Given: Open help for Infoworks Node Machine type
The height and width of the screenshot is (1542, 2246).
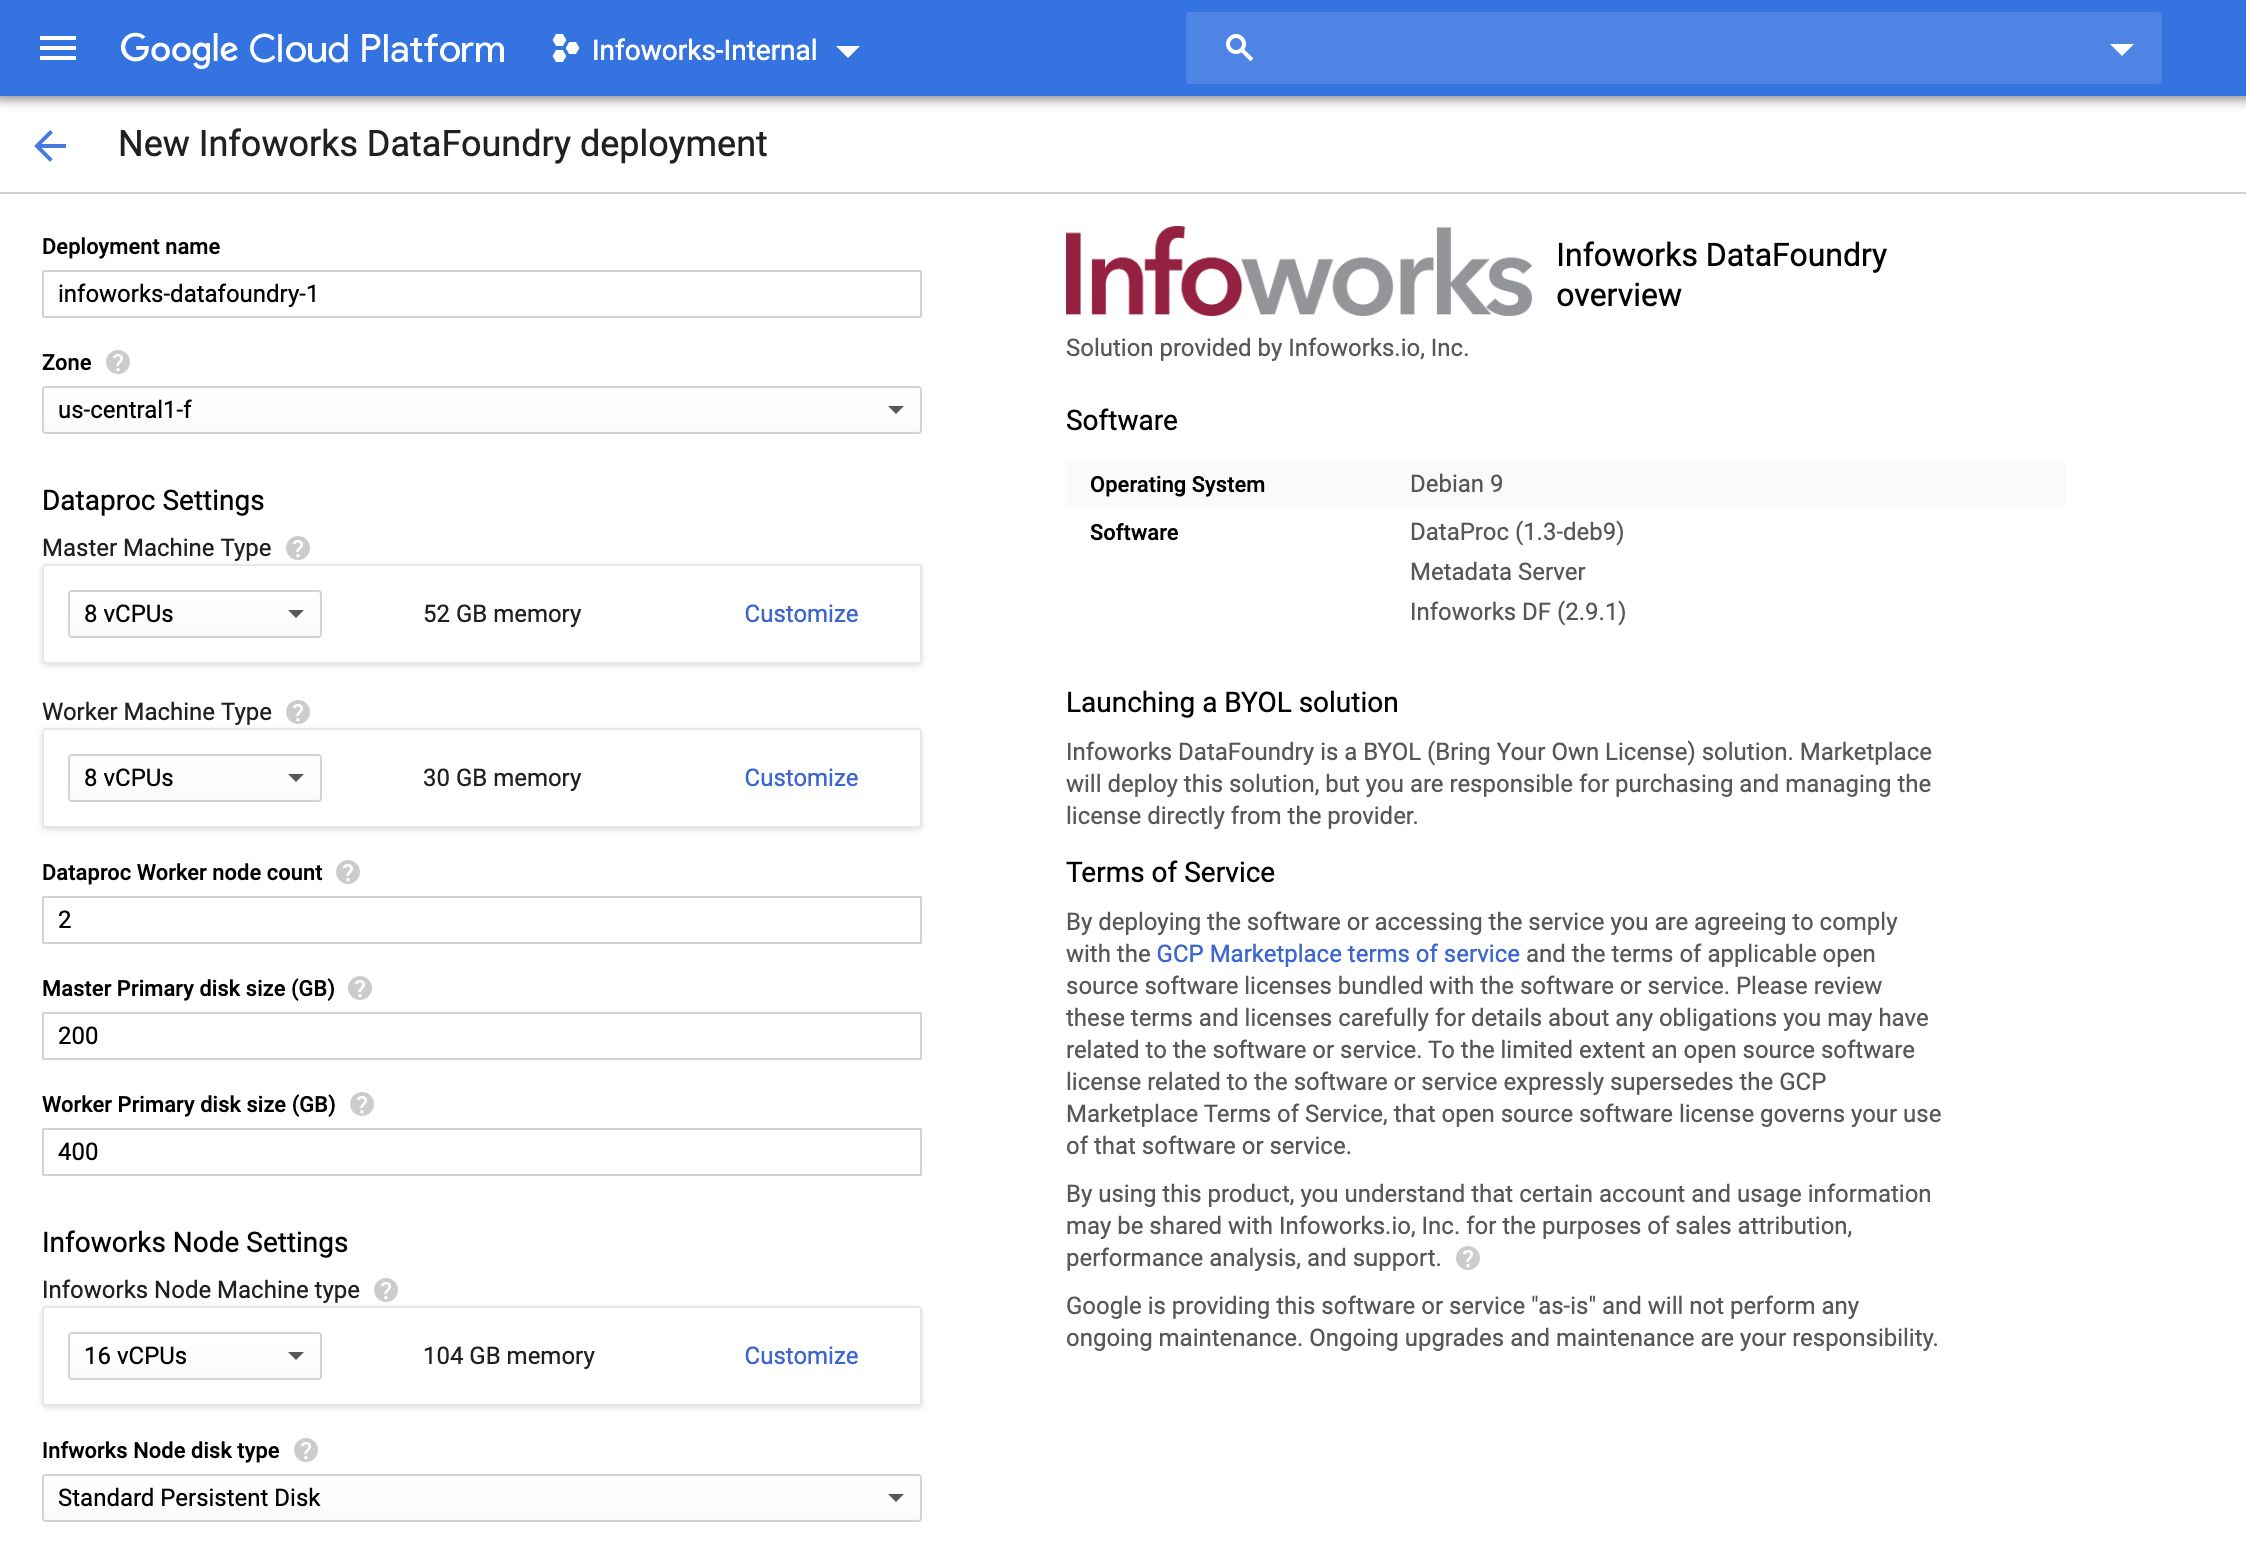Looking at the screenshot, I should [386, 1290].
